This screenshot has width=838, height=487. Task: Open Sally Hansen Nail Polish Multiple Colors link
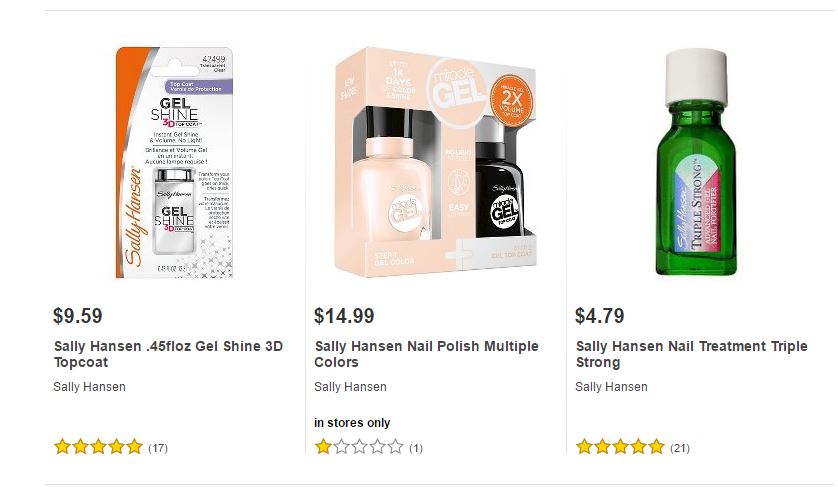tap(426, 355)
